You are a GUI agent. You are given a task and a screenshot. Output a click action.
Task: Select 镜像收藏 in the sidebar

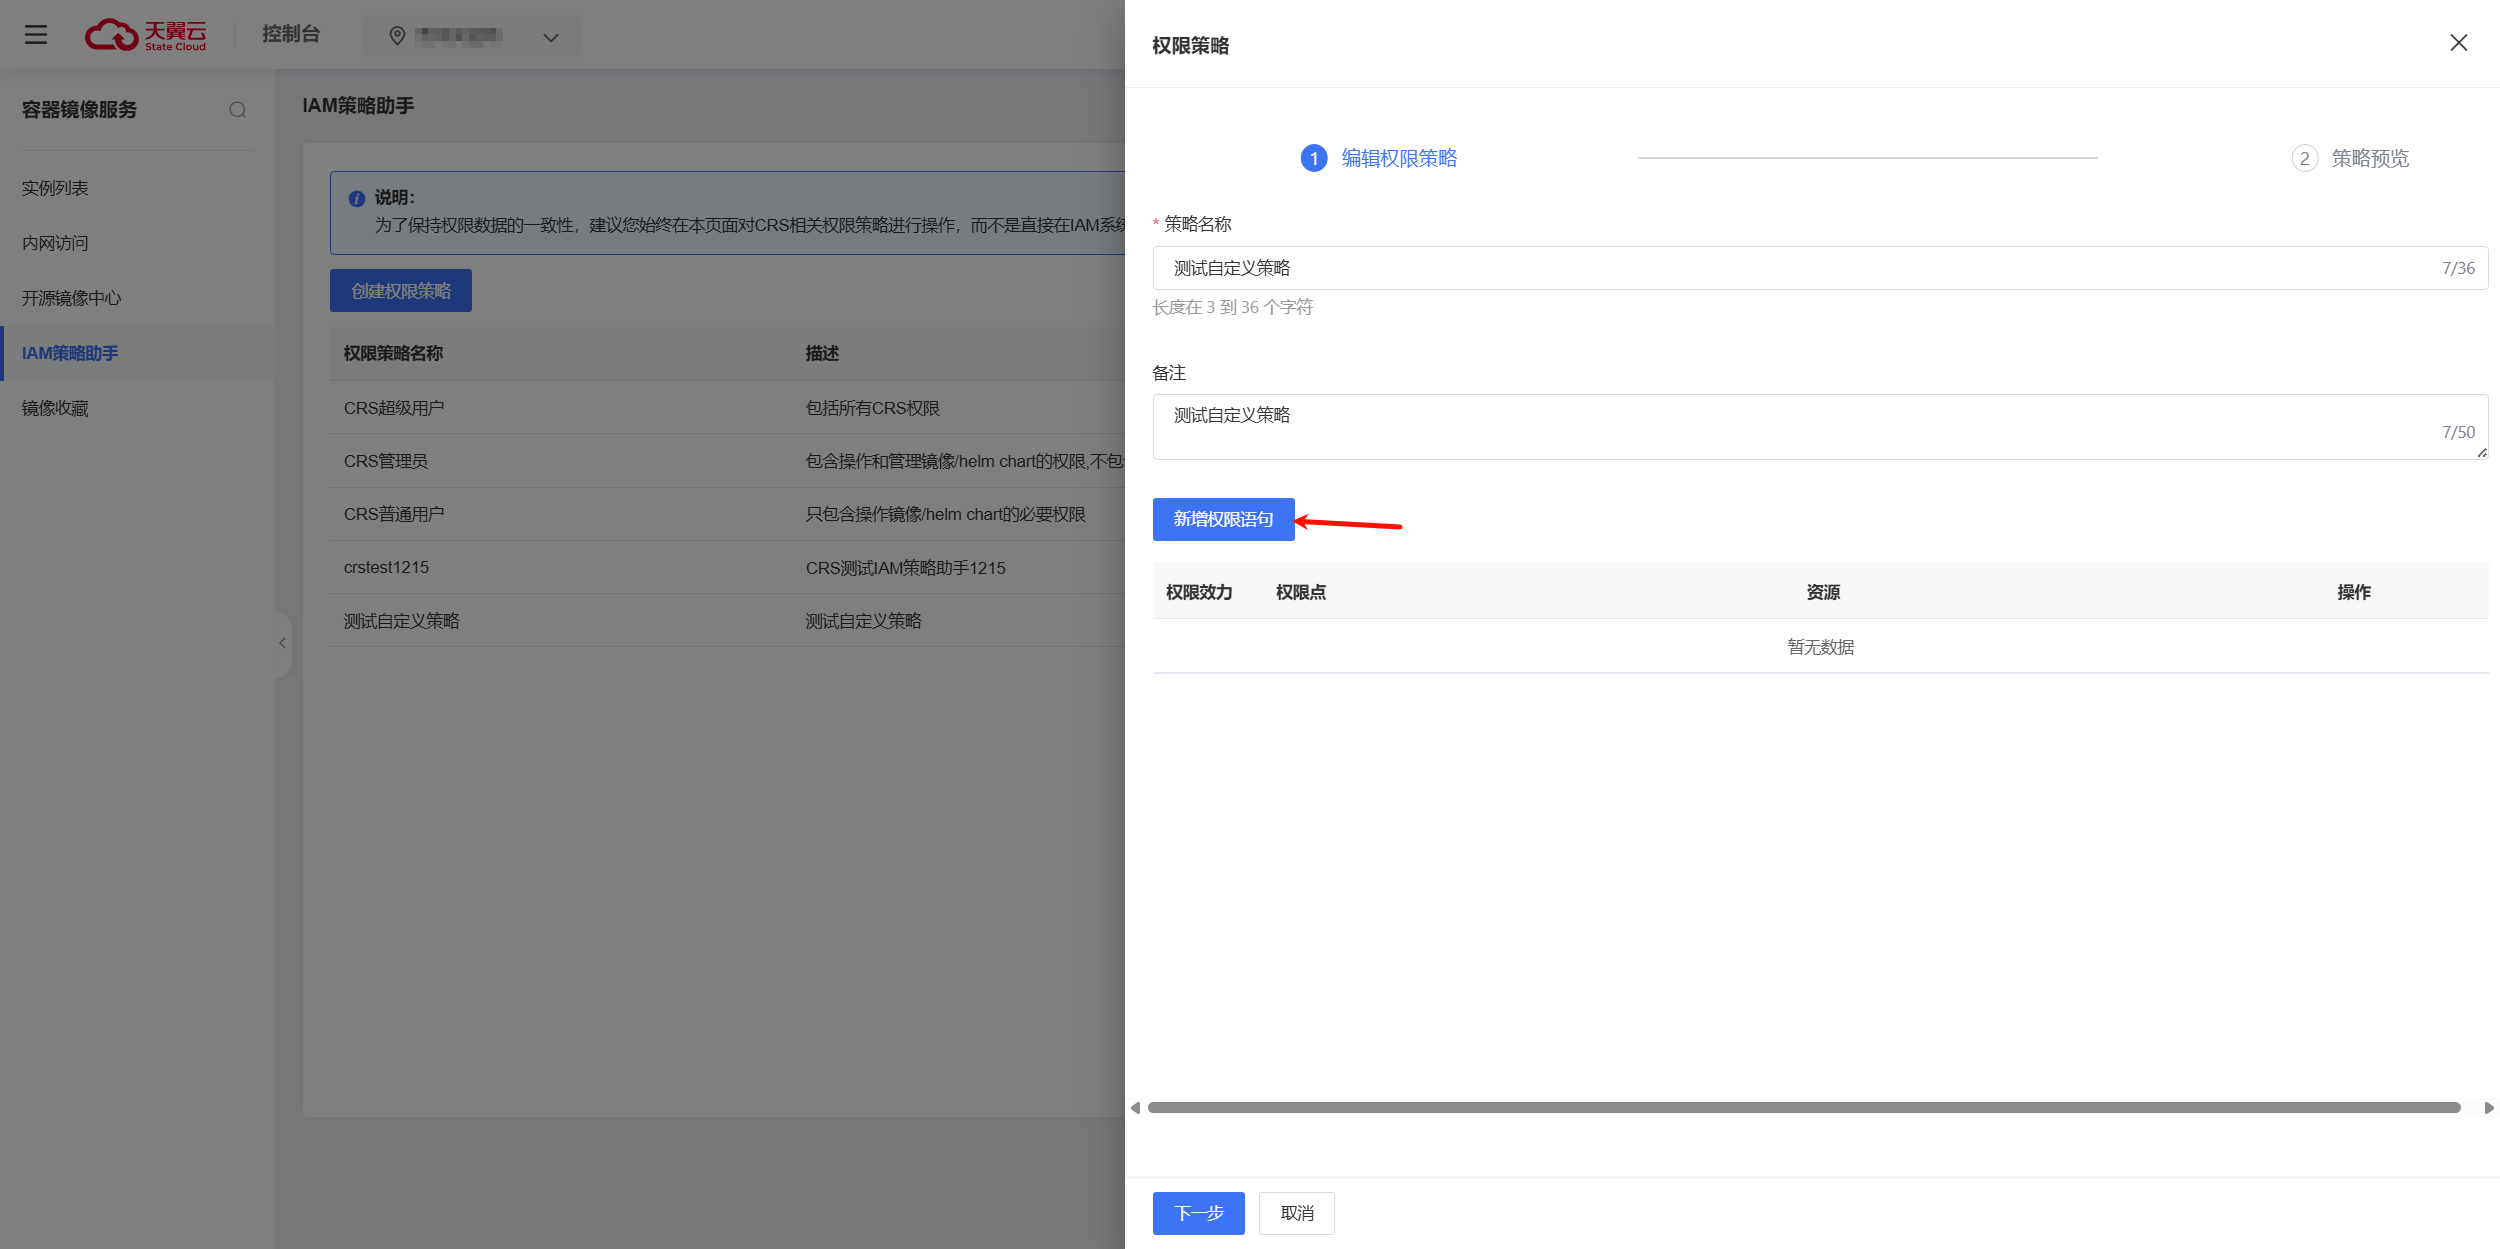(56, 408)
